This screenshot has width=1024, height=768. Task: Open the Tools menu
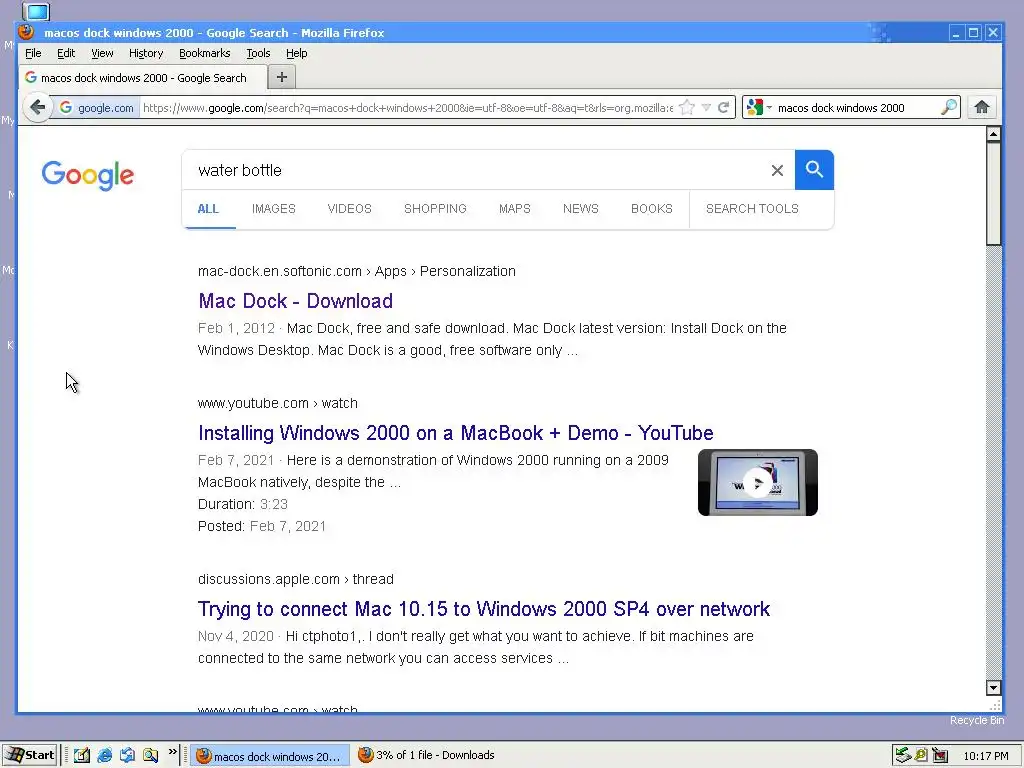pyautogui.click(x=258, y=54)
